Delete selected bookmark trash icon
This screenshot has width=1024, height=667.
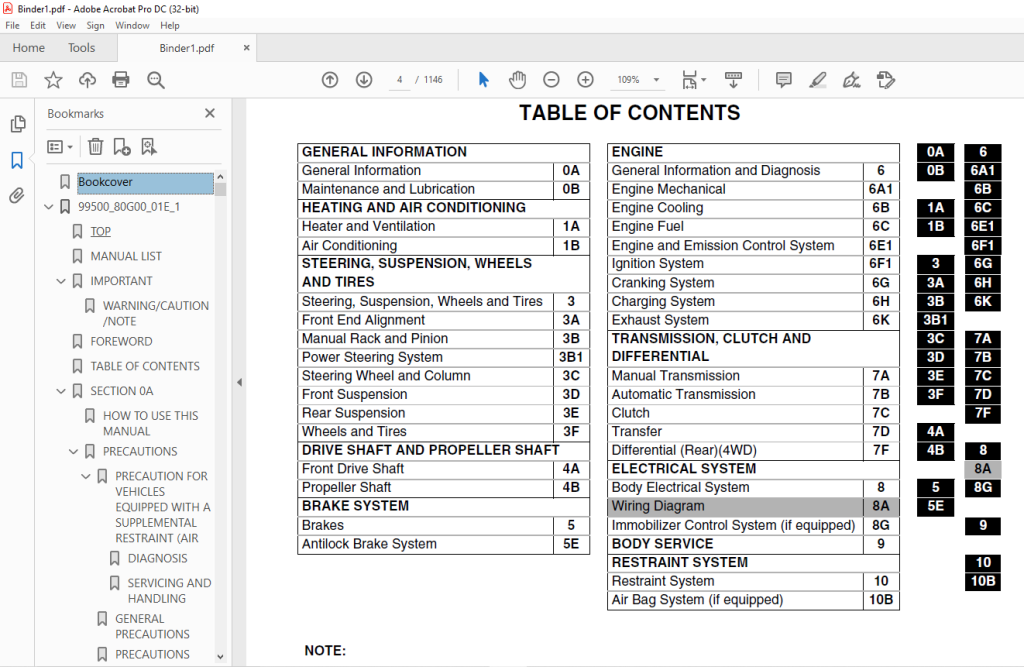click(x=95, y=146)
